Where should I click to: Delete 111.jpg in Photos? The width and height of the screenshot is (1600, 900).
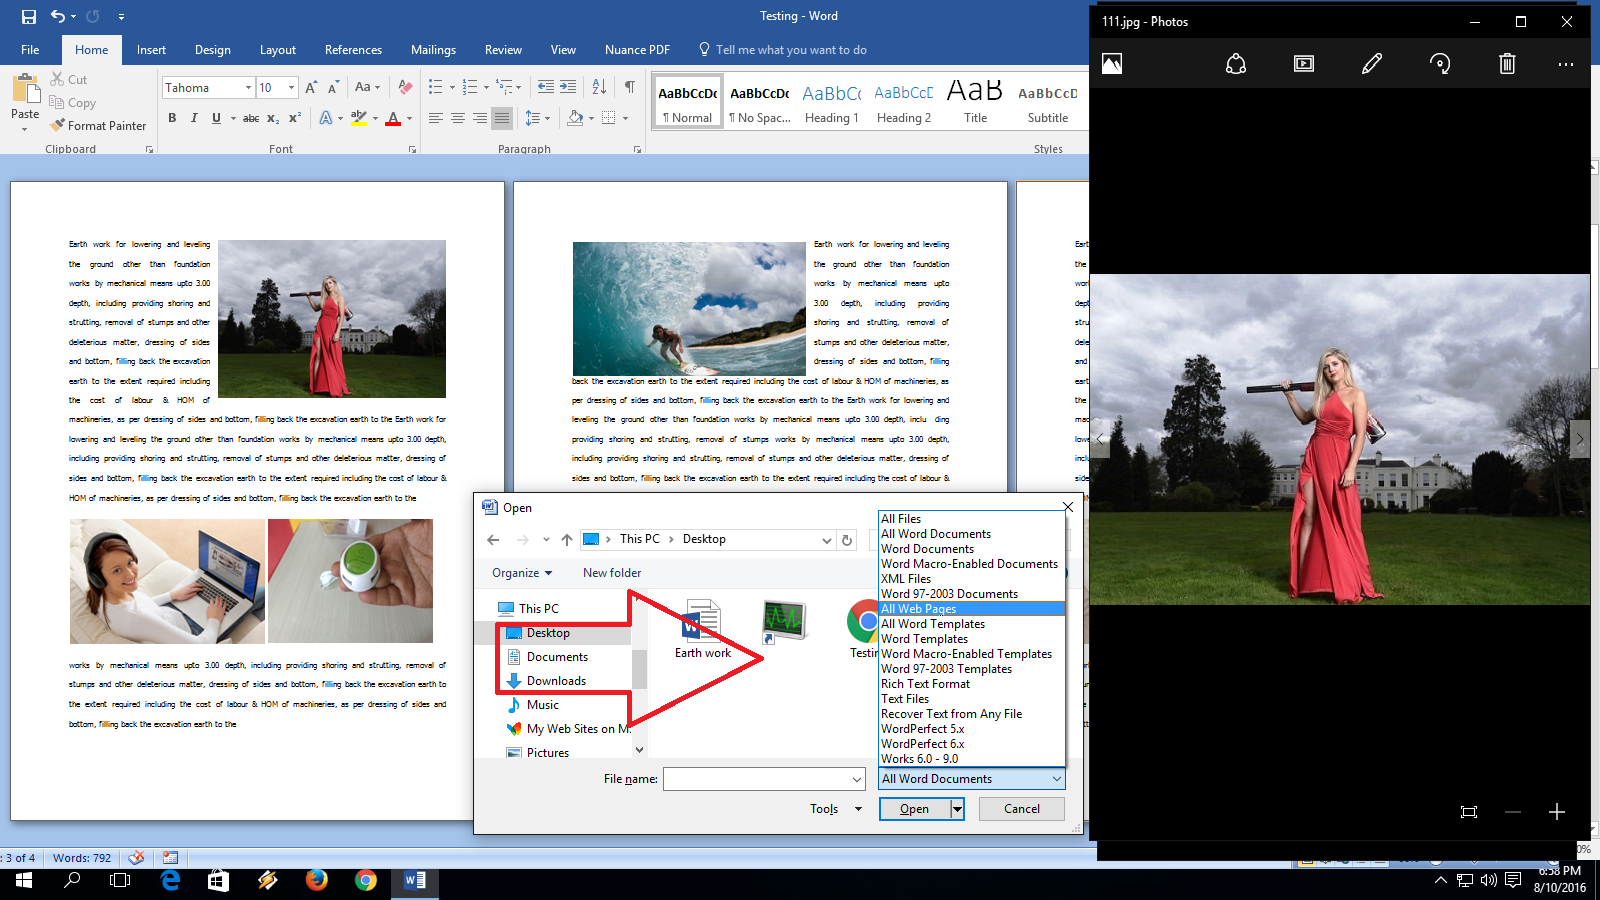pyautogui.click(x=1506, y=63)
